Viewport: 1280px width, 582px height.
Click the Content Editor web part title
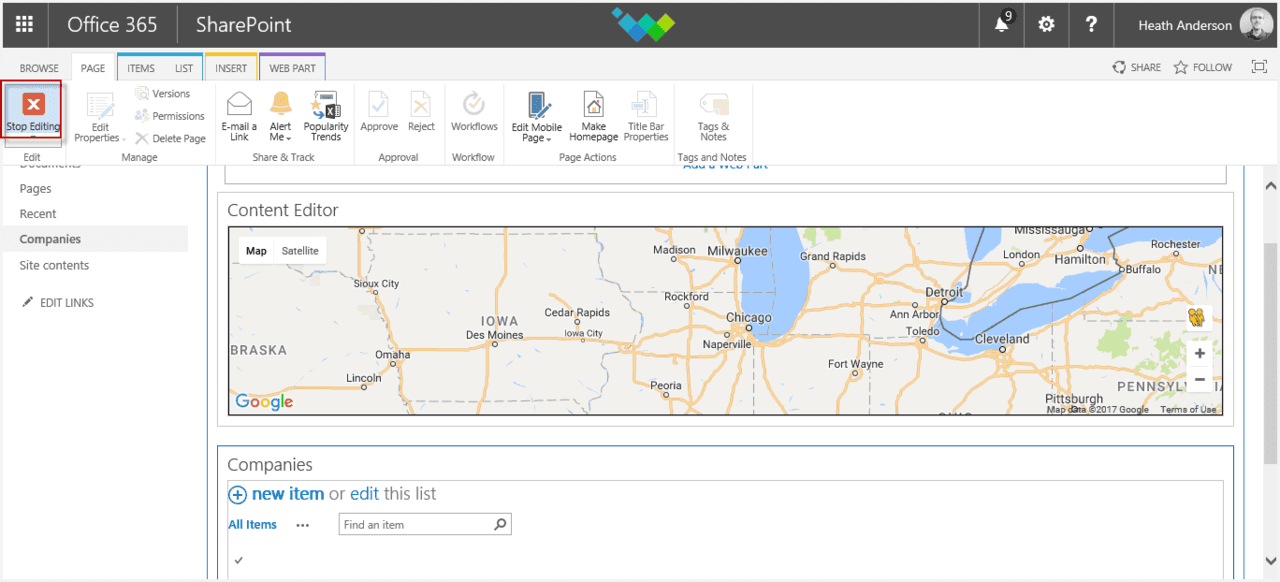click(283, 210)
